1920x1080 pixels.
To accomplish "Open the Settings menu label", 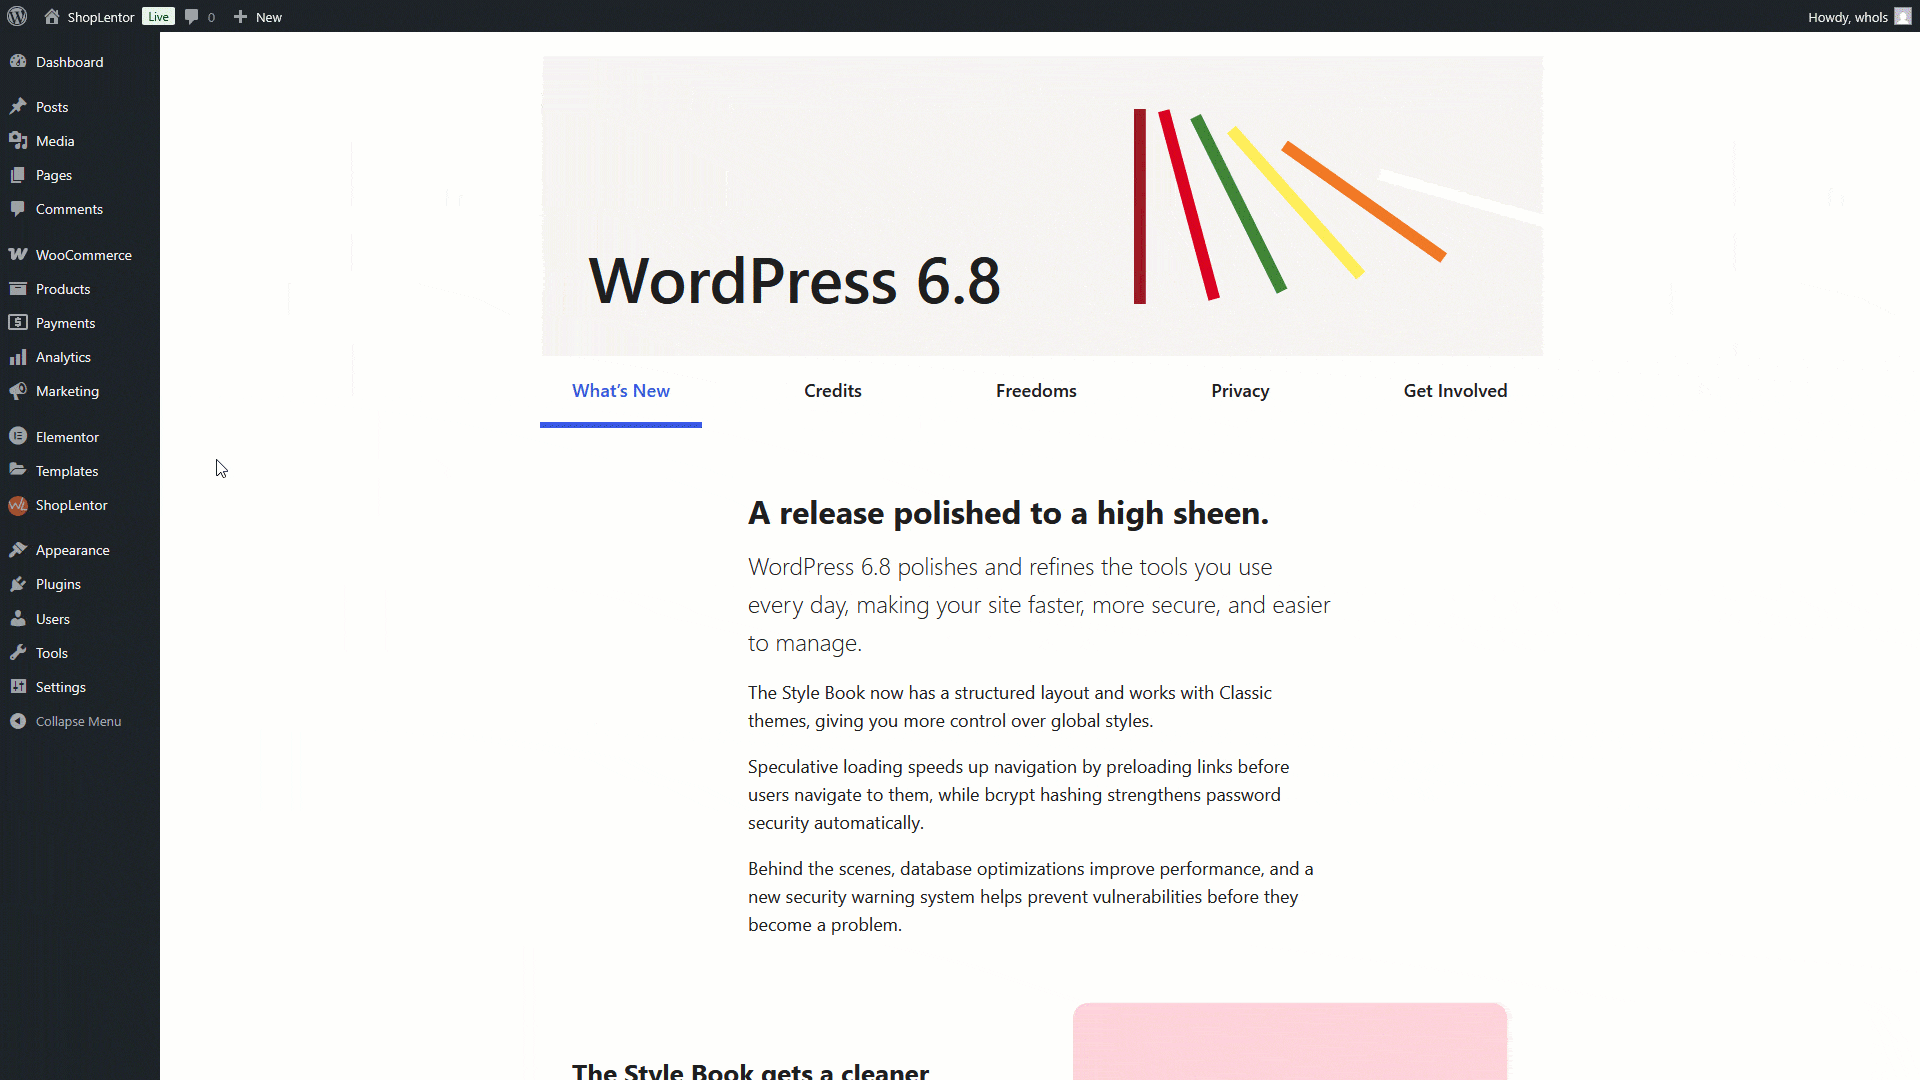I will 61,687.
